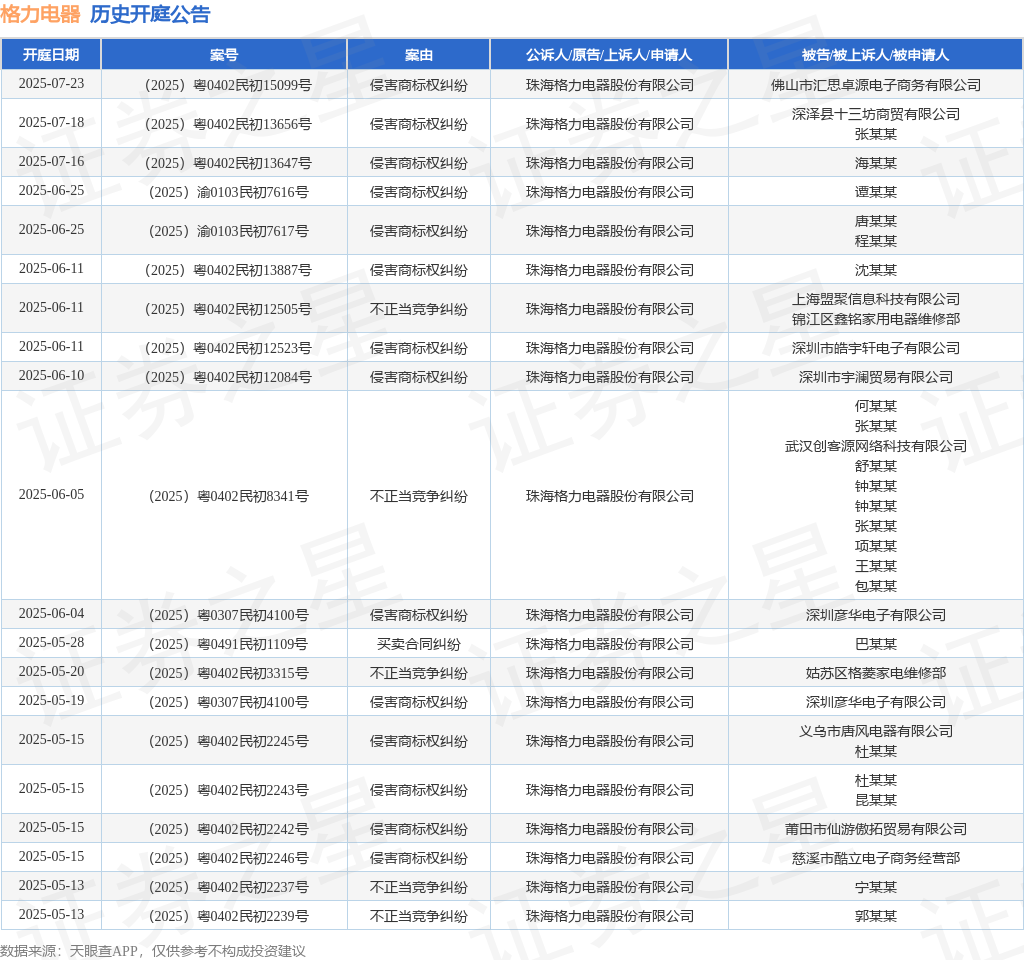The image size is (1024, 960).
Task: Click case number 粤0402民初15099号
Action: click(x=228, y=85)
